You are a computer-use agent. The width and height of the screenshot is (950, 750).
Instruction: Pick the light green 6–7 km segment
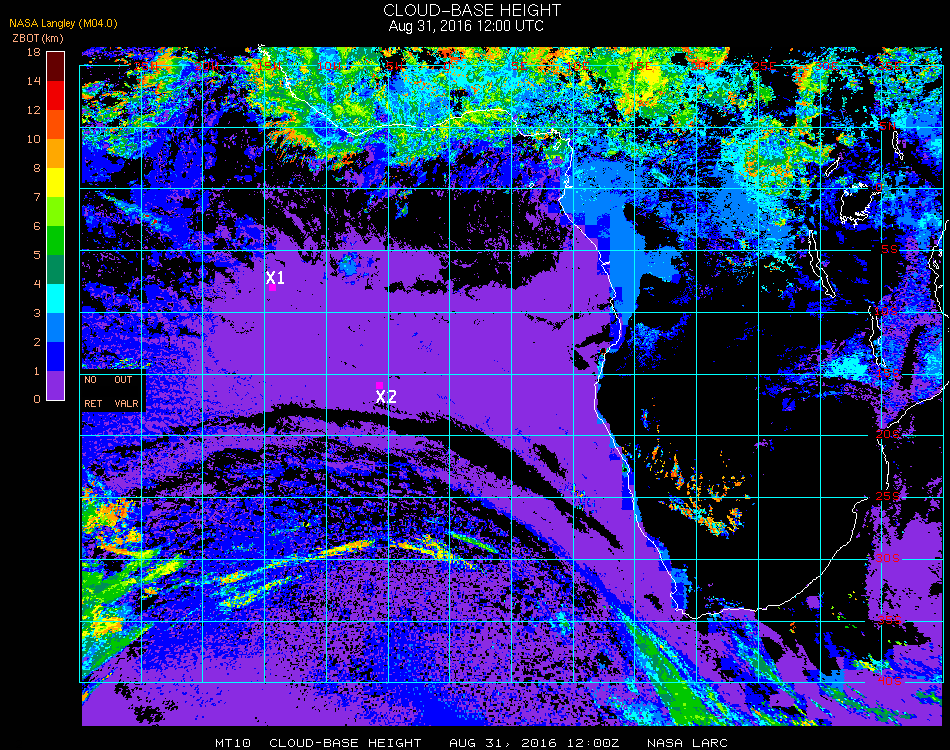pos(55,212)
